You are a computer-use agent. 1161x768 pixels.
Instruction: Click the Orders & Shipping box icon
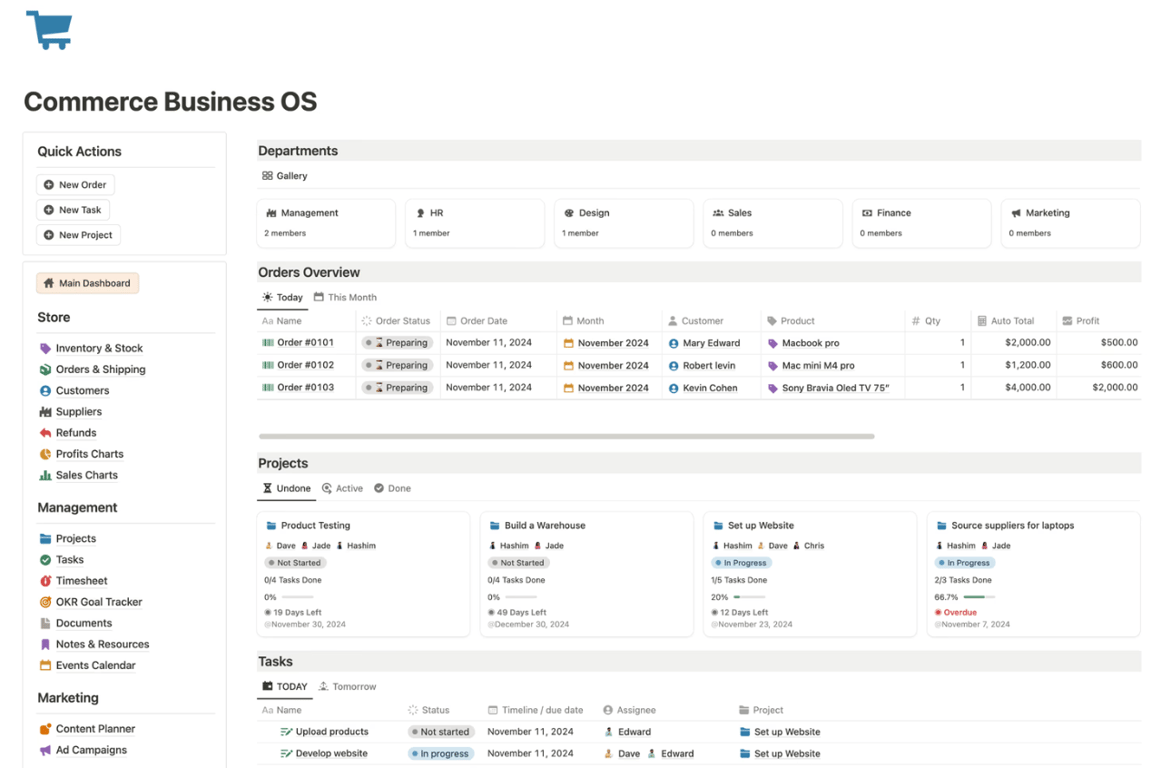point(45,370)
